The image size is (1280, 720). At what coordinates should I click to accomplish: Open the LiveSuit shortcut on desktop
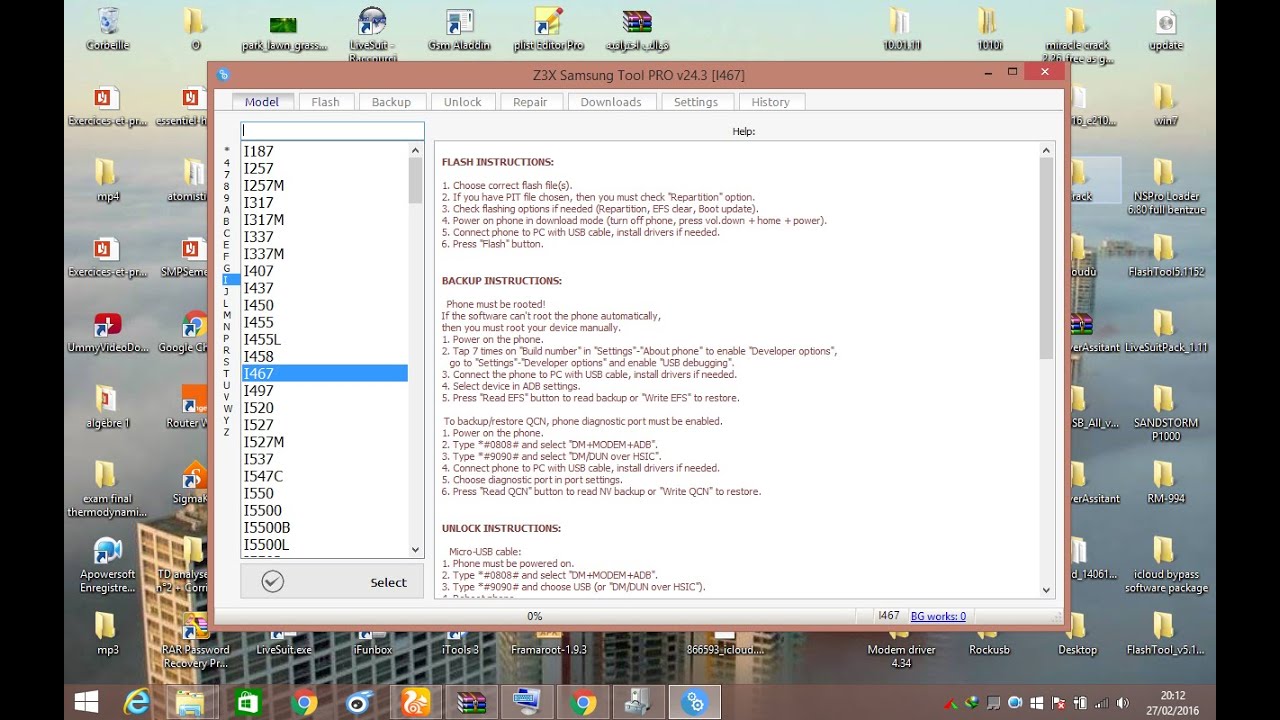(372, 32)
